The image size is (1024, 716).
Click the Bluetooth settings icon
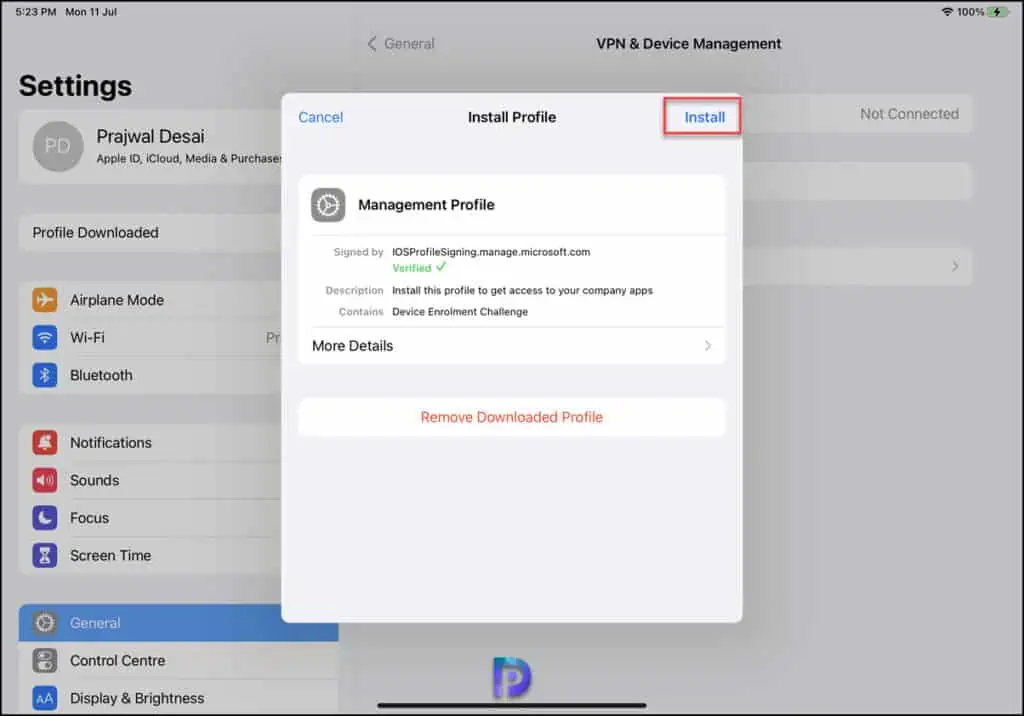pos(44,375)
